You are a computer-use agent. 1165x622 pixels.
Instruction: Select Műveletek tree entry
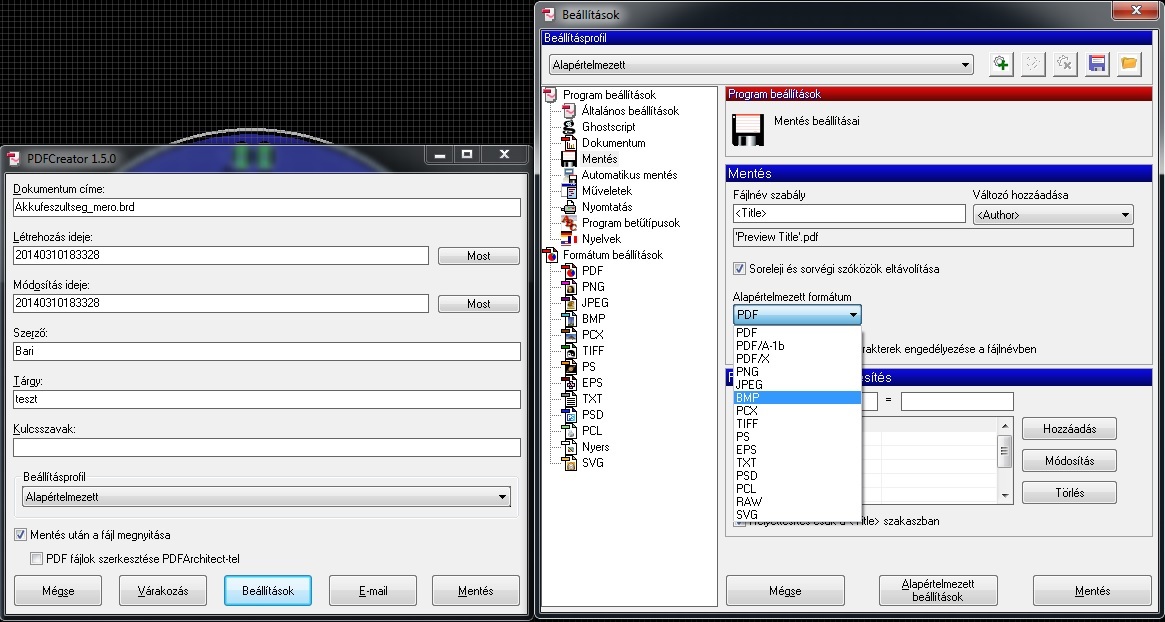(606, 191)
